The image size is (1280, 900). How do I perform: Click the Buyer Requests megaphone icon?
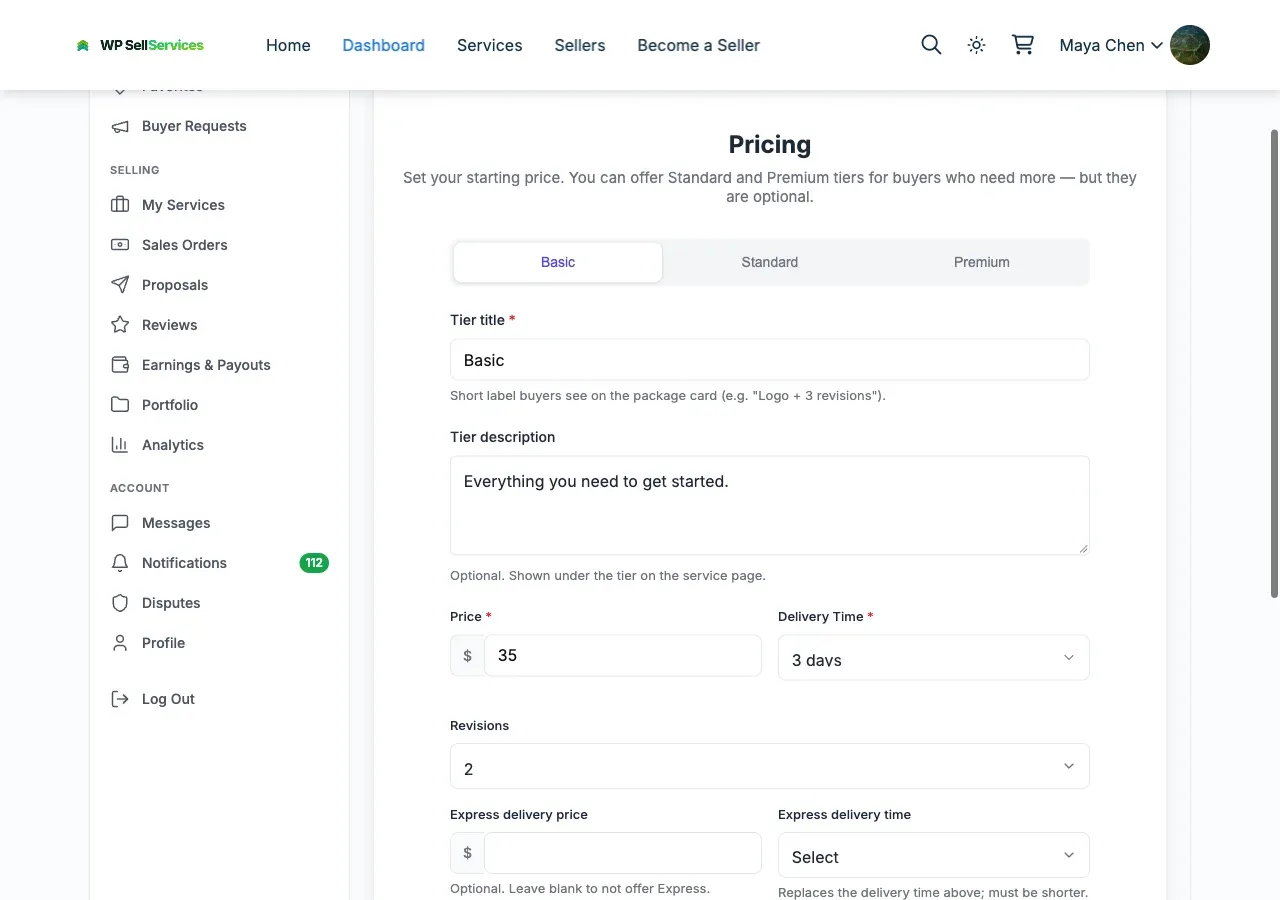click(120, 126)
